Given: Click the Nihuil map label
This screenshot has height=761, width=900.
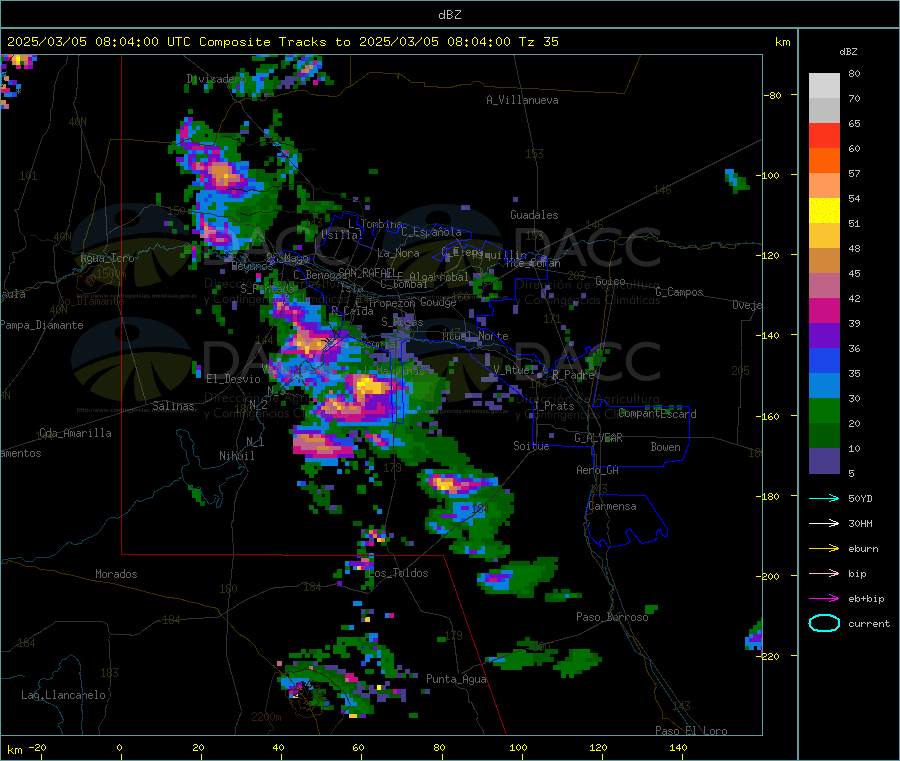Looking at the screenshot, I should [236, 456].
